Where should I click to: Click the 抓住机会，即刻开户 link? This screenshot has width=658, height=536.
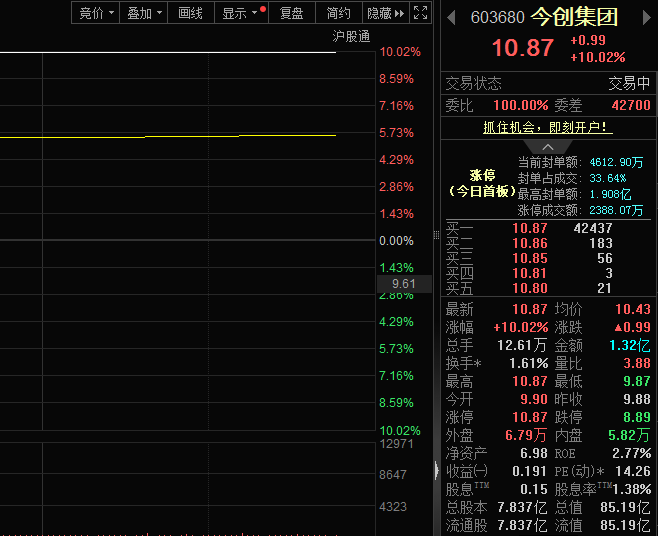coord(548,127)
